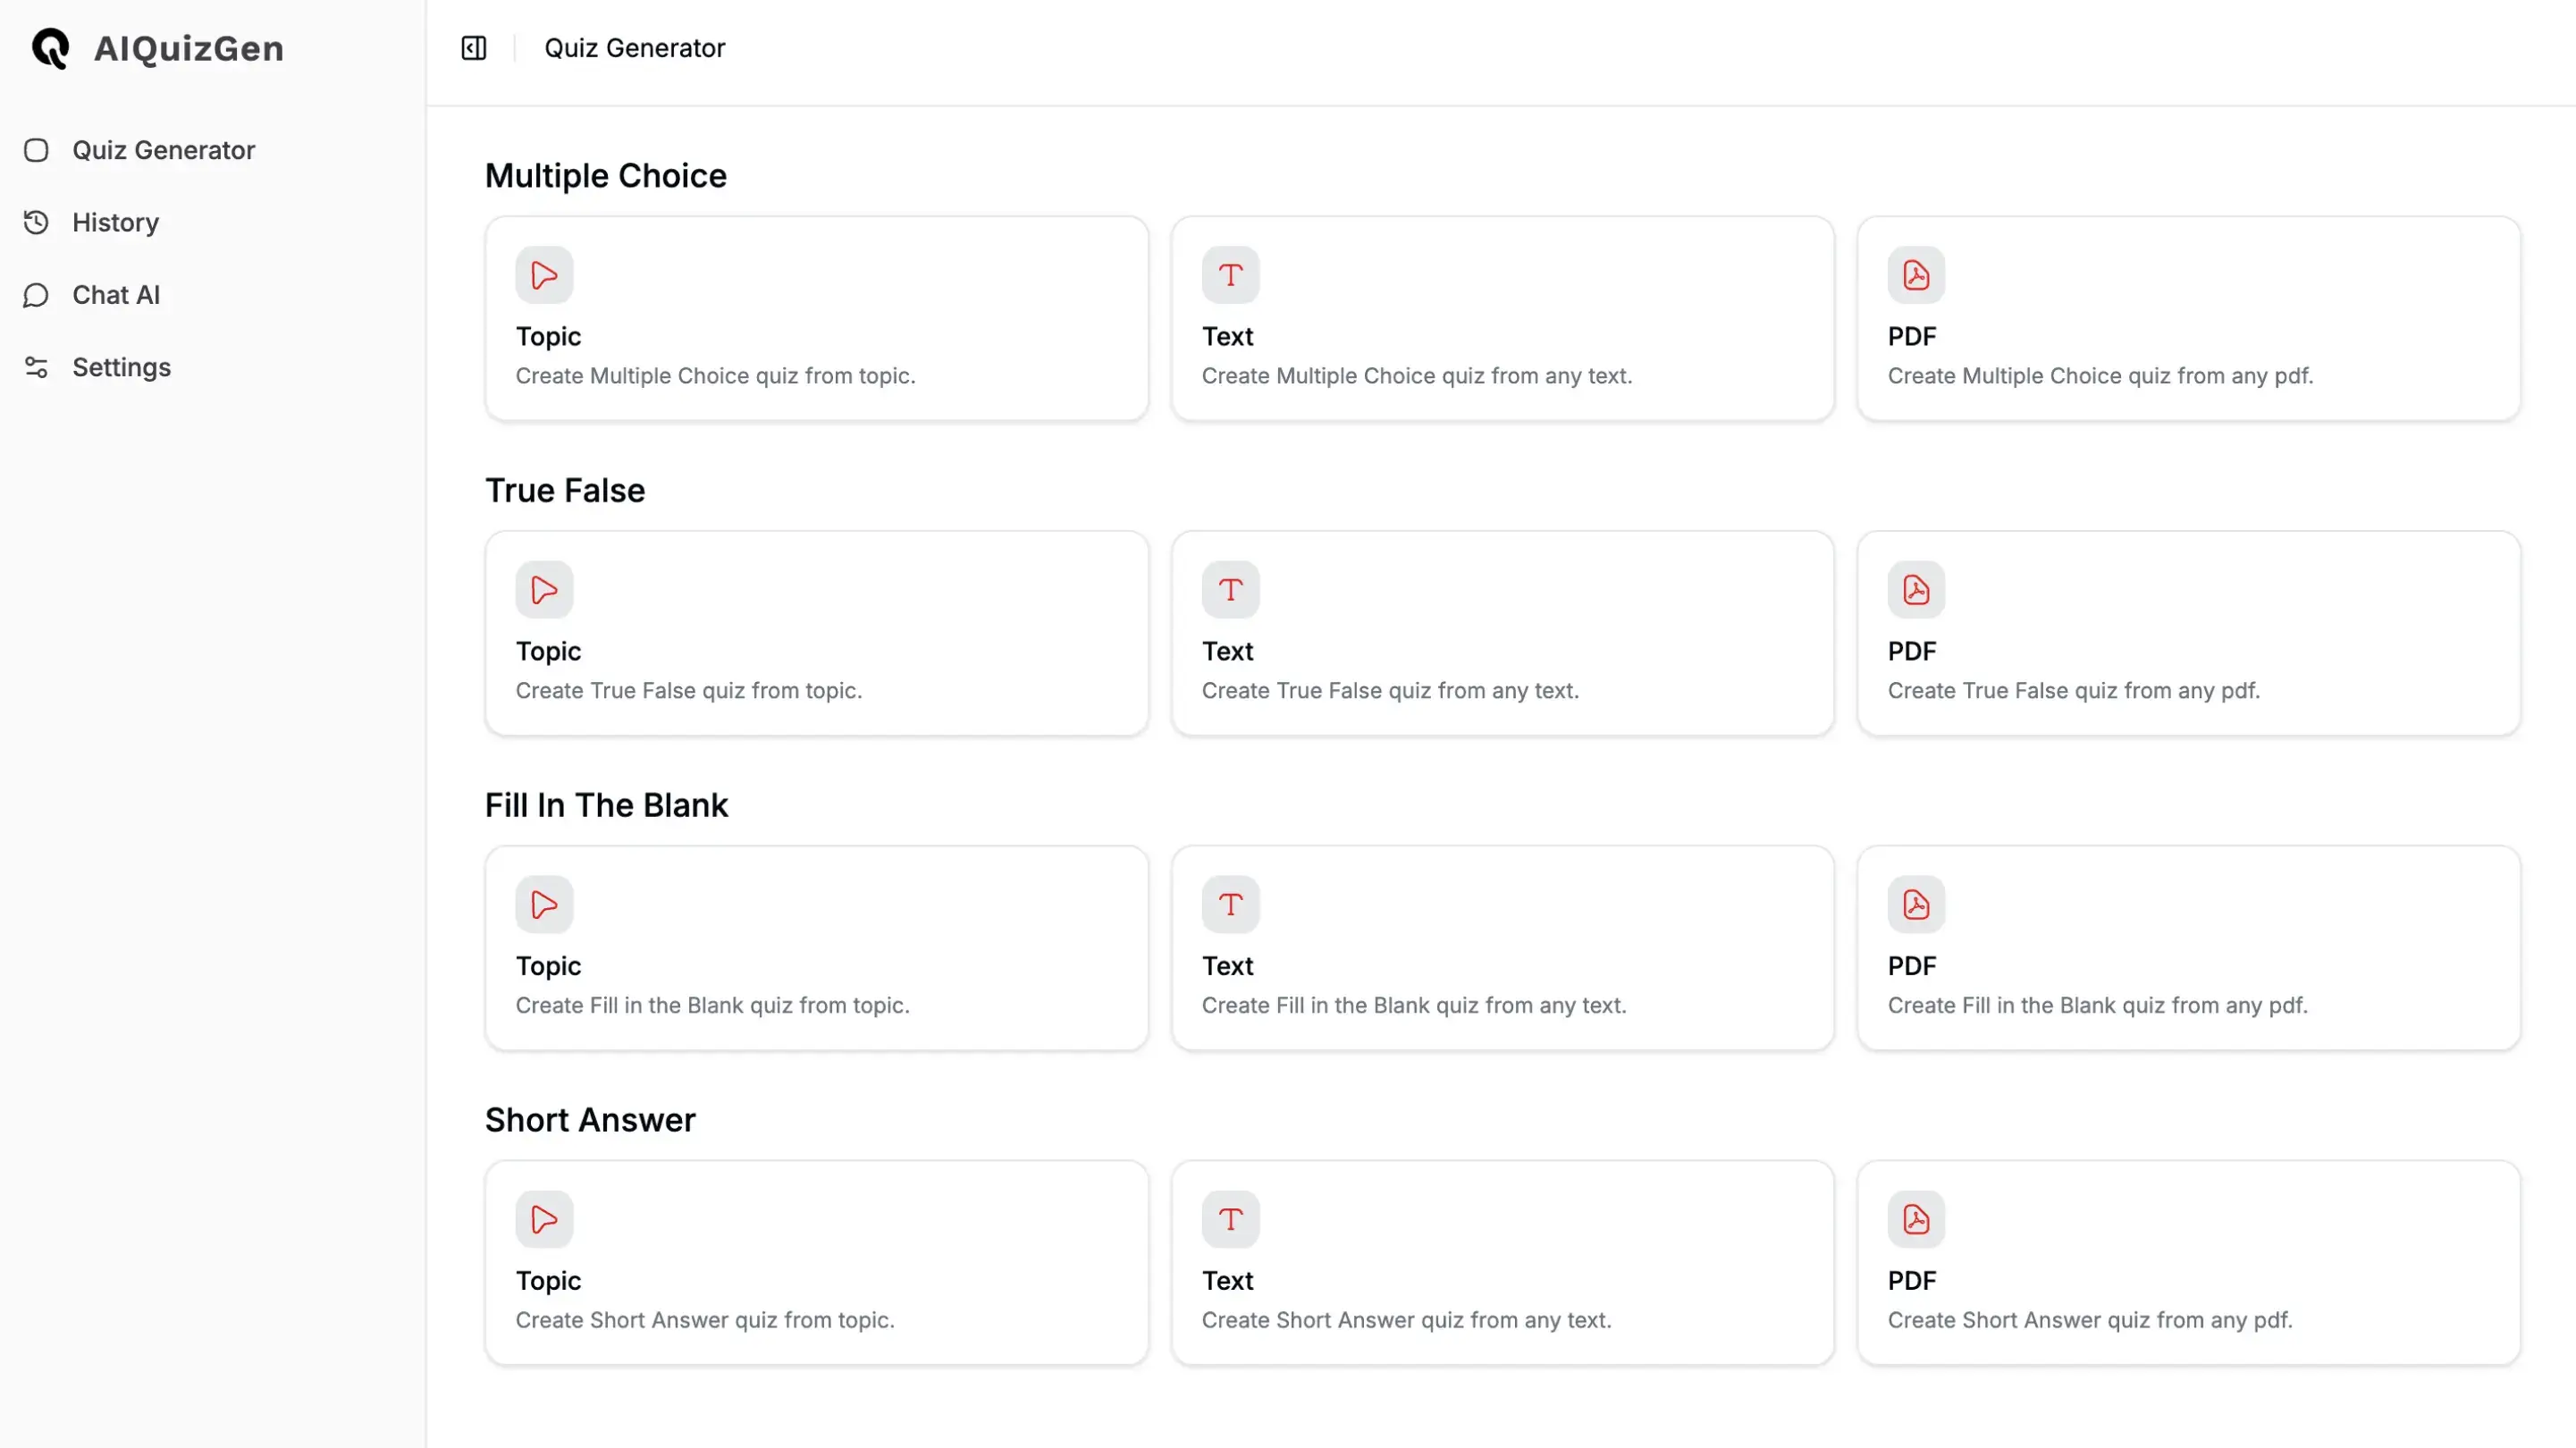
Task: Open the History page
Action: 115,222
